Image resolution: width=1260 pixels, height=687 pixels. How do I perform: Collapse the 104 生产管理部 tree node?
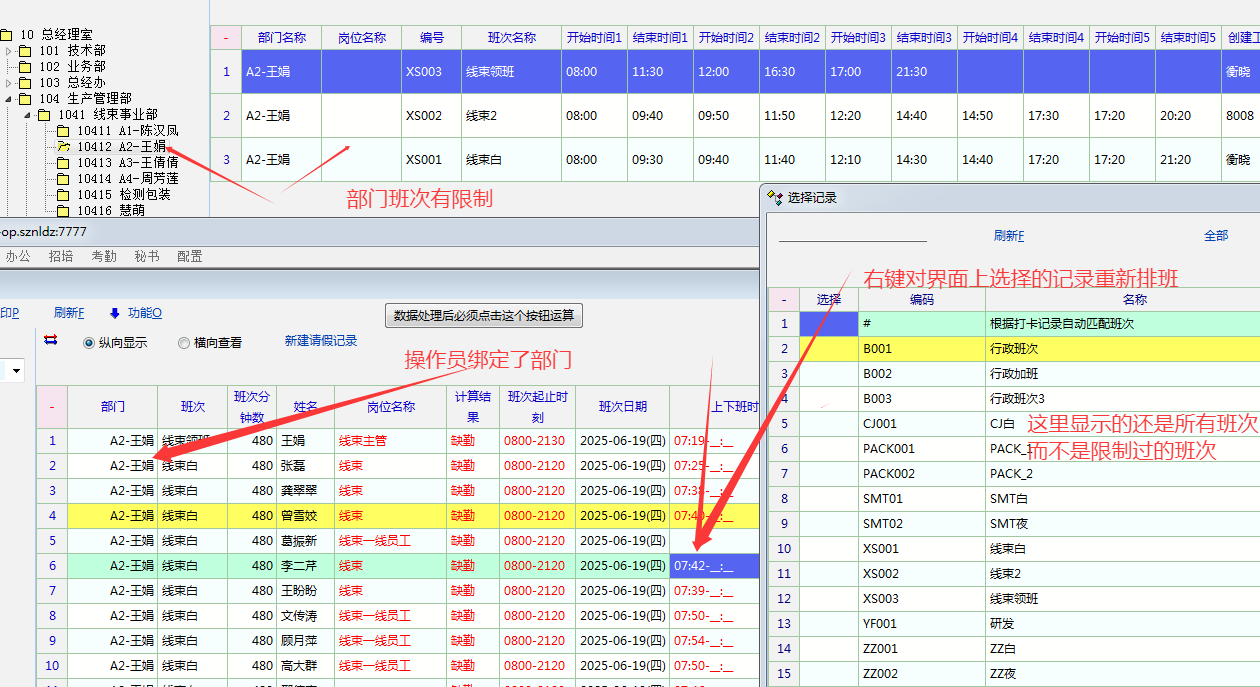coord(9,99)
